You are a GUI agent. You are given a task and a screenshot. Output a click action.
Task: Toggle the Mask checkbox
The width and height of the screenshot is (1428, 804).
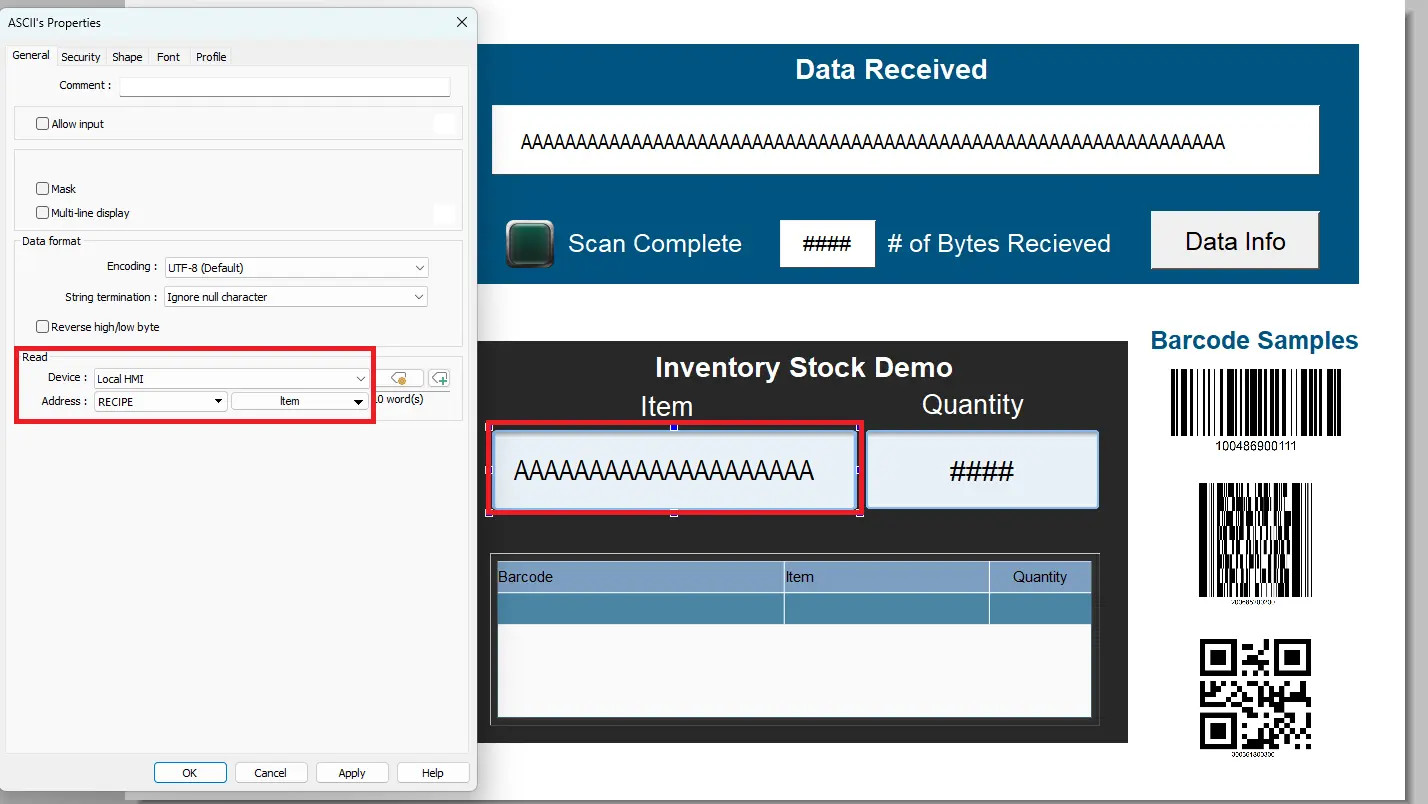click(43, 188)
